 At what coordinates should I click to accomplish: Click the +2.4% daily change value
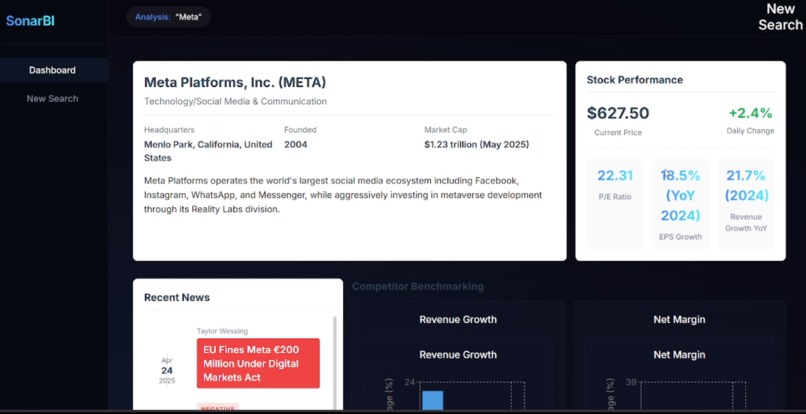[750, 113]
